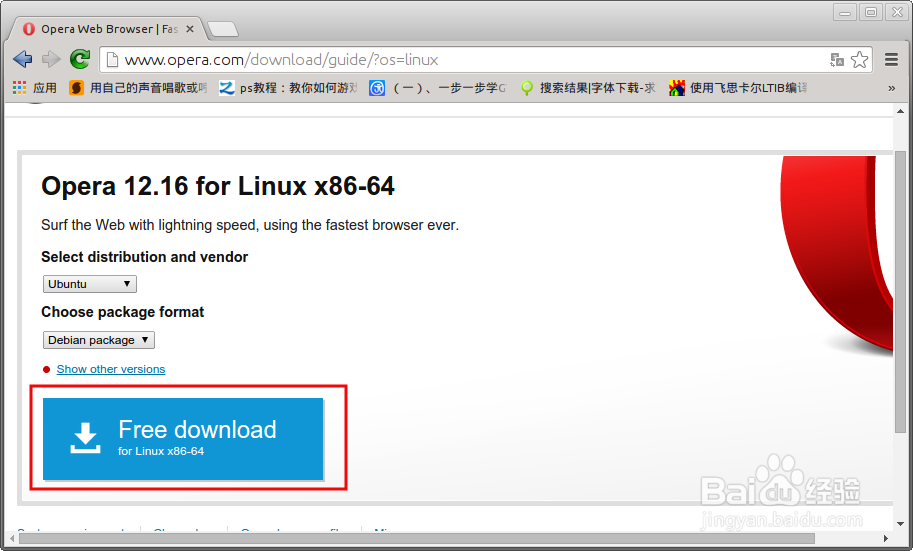913x551 pixels.
Task: Click the Select distribution and vendor label
Action: pyautogui.click(x=144, y=257)
